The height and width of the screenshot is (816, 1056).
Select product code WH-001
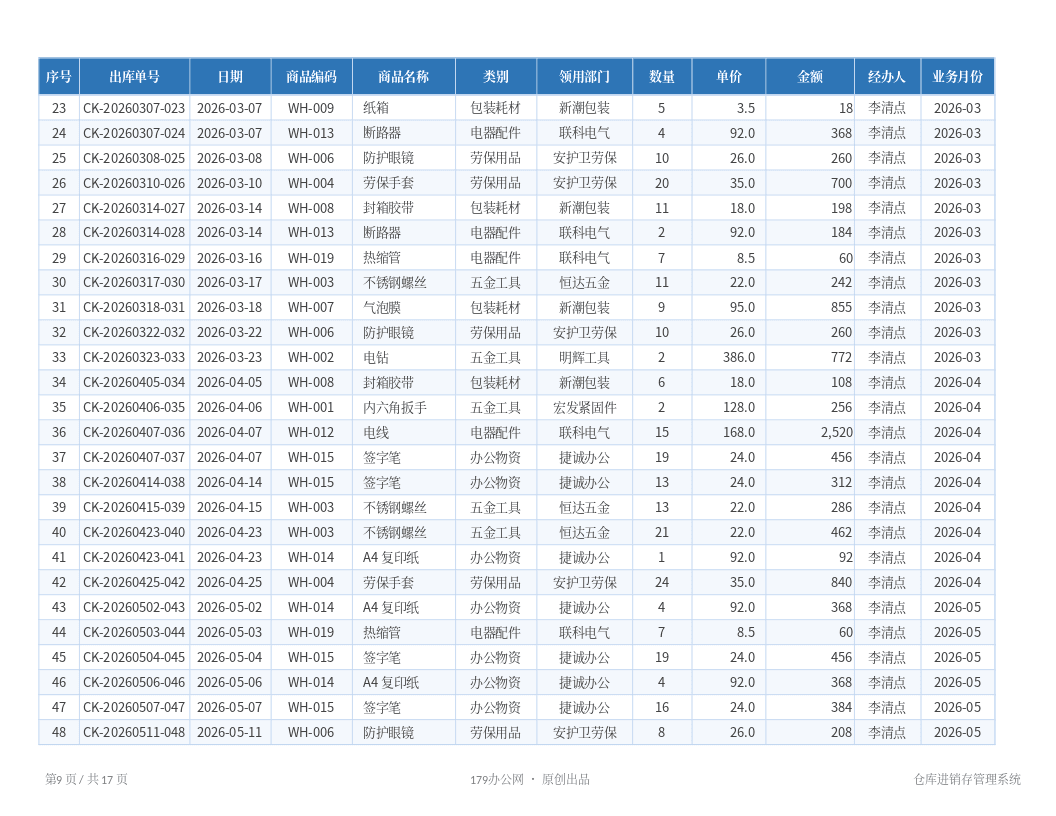coord(311,407)
